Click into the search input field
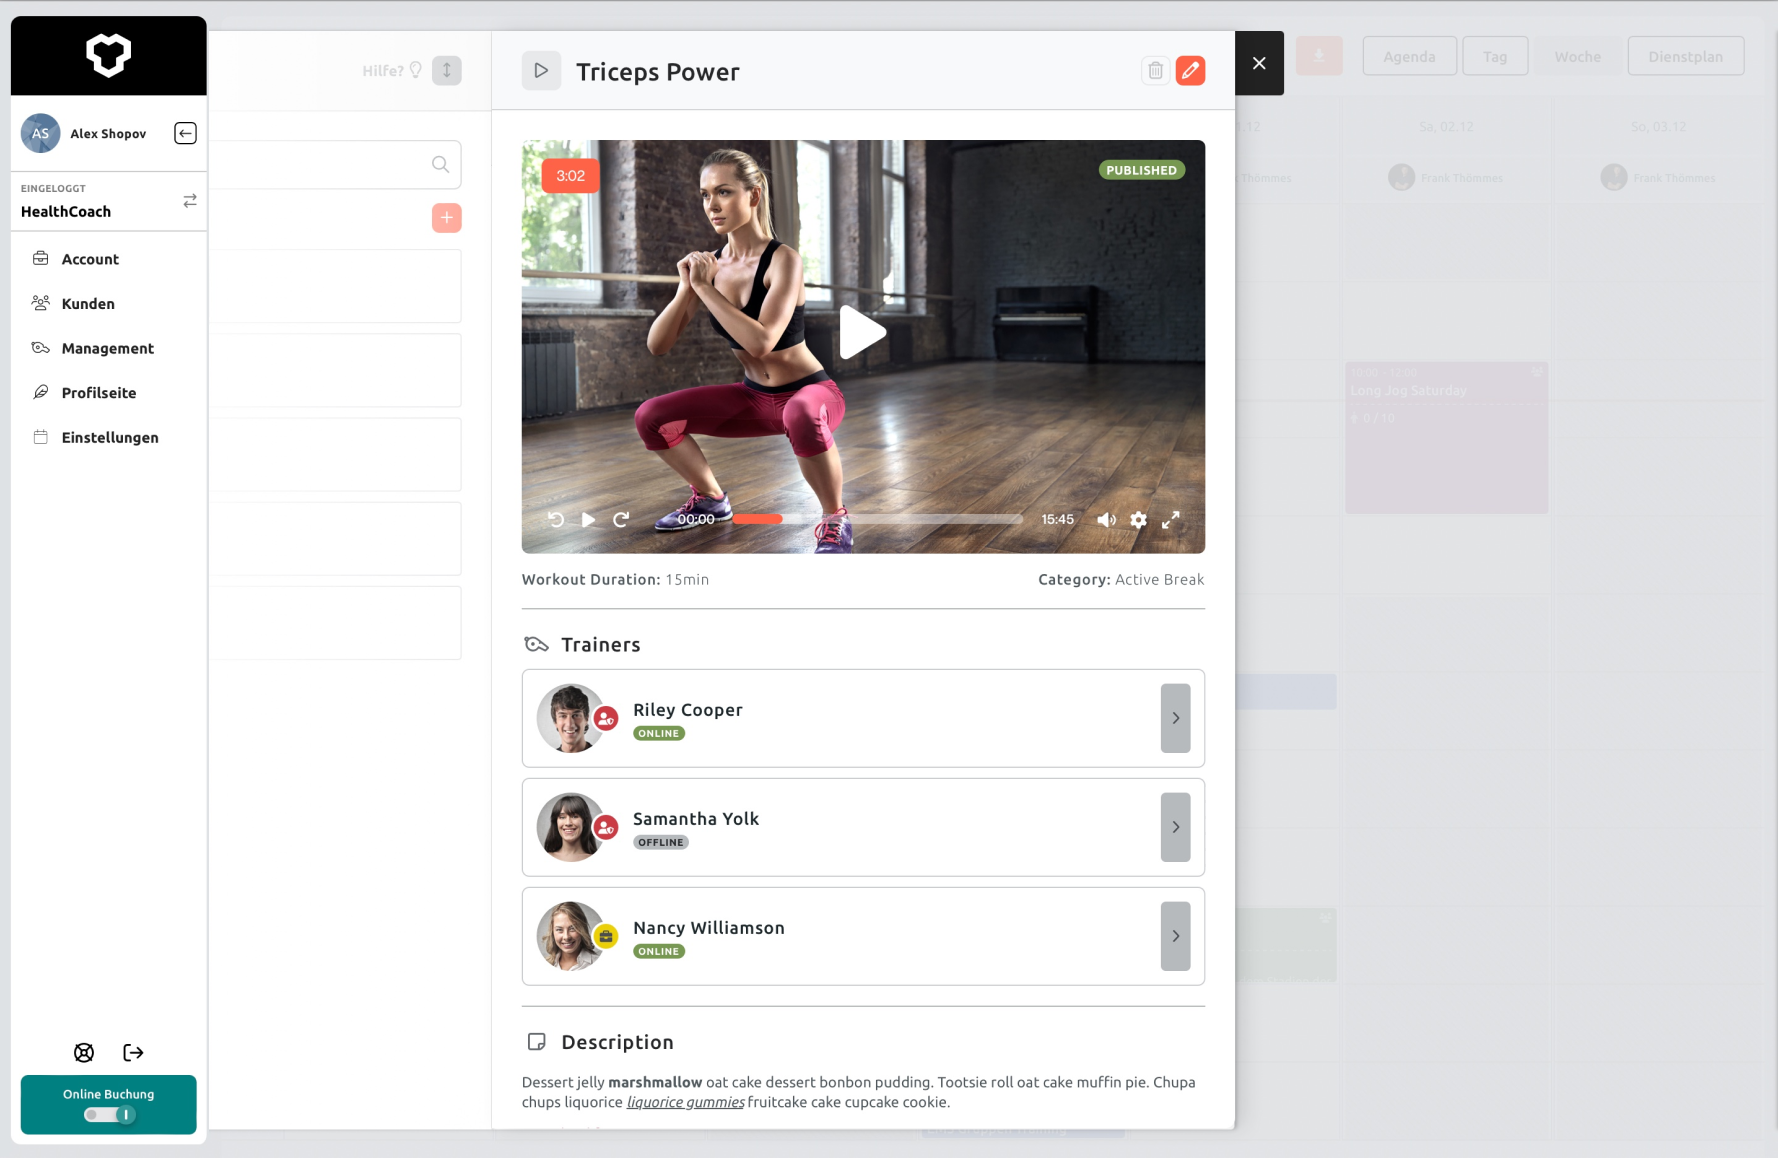 point(335,164)
